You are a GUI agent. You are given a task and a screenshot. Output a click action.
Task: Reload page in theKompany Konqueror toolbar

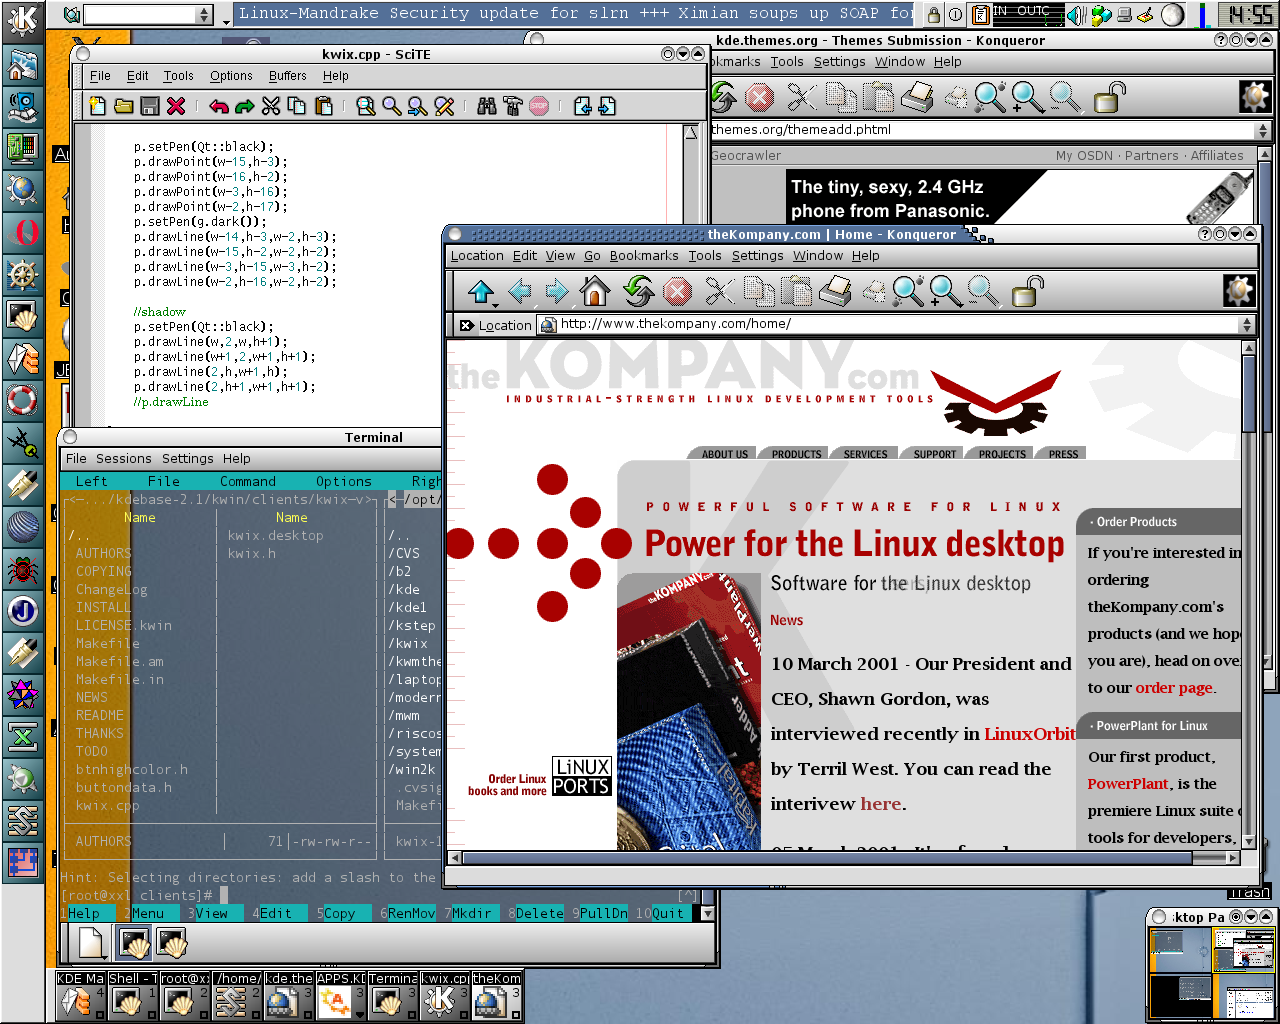638,292
